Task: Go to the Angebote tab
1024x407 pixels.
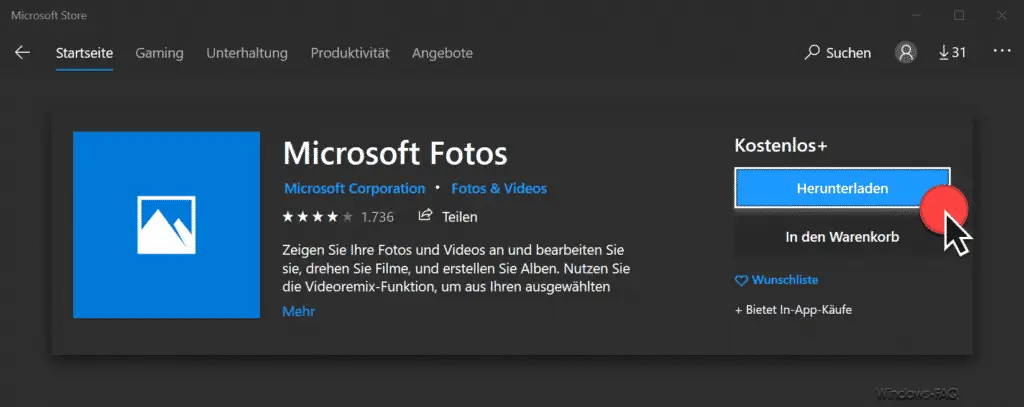Action: pyautogui.click(x=442, y=54)
